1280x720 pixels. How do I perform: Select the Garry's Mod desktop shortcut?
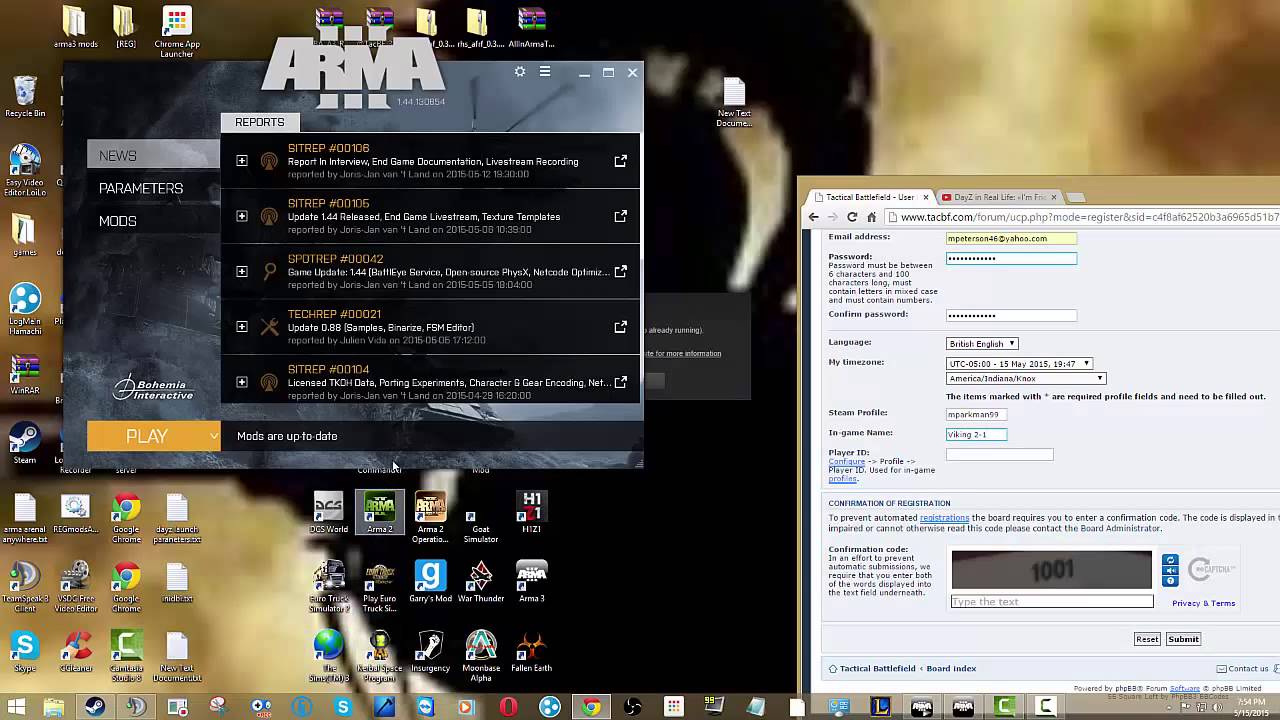click(x=430, y=581)
